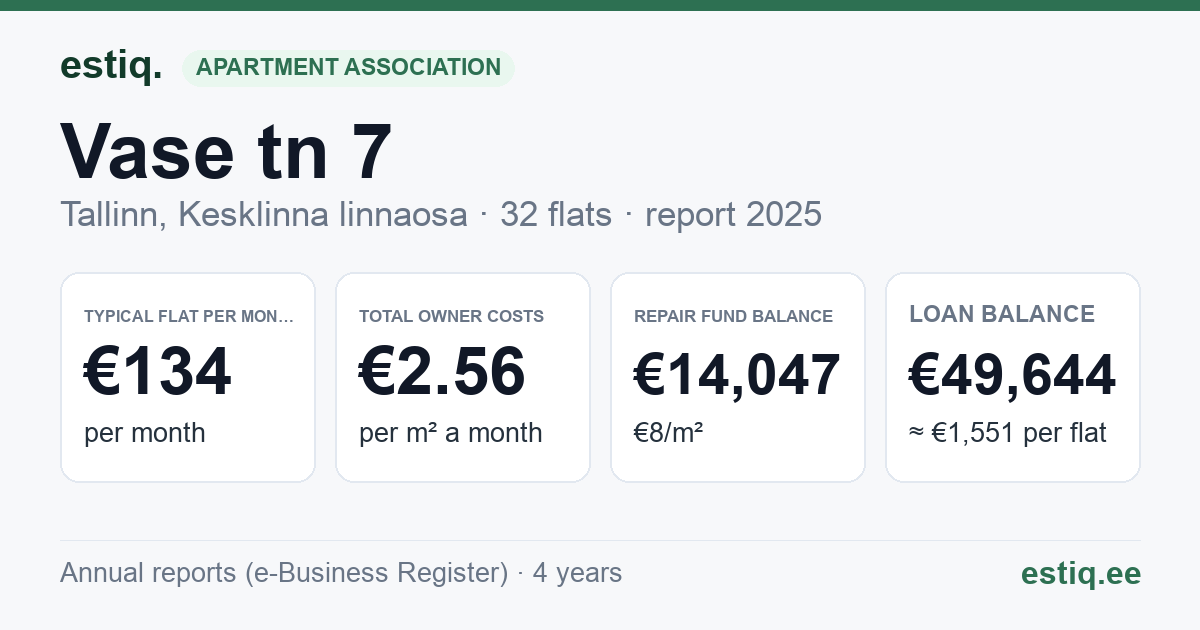The height and width of the screenshot is (630, 1200).
Task: Click the estiq. logo
Action: [111, 66]
